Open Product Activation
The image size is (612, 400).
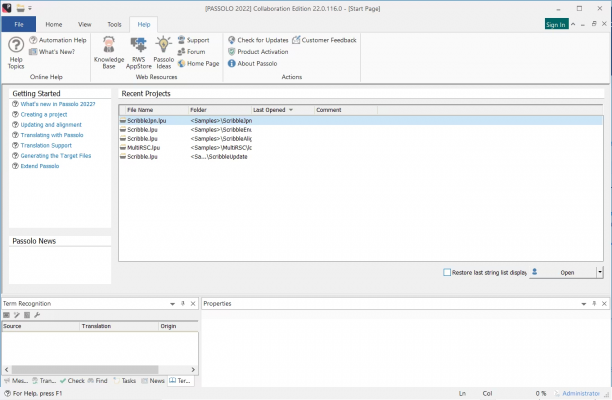[258, 52]
